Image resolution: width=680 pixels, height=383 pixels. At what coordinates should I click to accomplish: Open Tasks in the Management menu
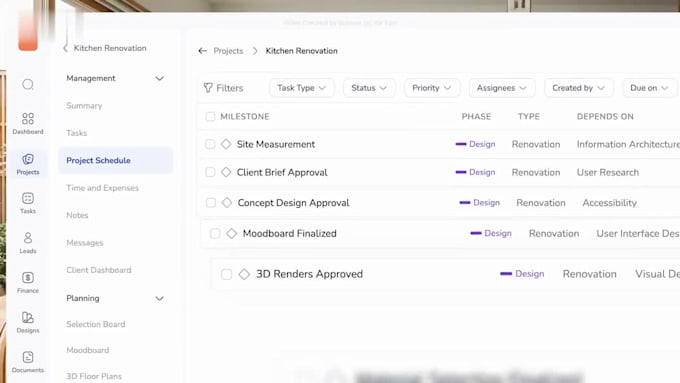[77, 133]
